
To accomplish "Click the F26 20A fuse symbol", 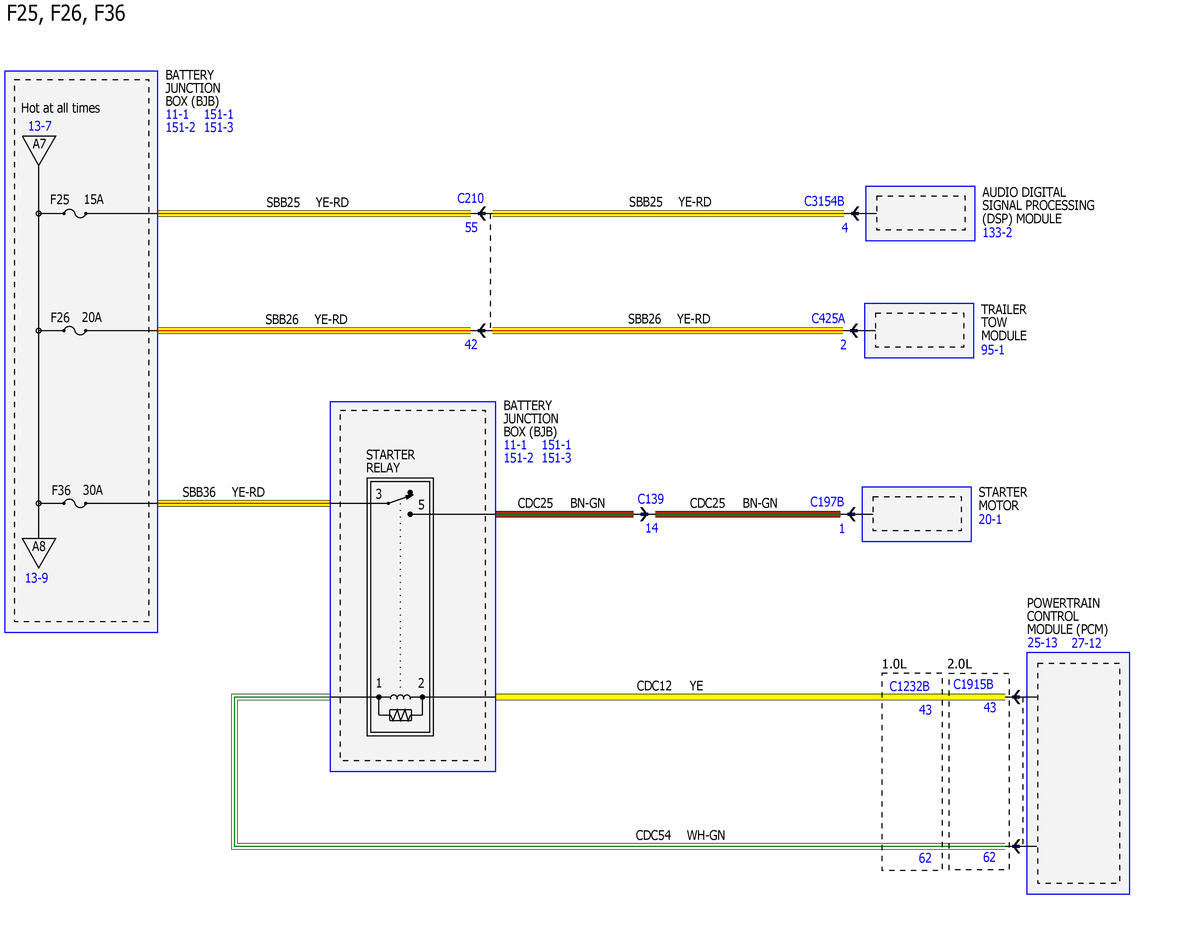I will pyautogui.click(x=75, y=331).
